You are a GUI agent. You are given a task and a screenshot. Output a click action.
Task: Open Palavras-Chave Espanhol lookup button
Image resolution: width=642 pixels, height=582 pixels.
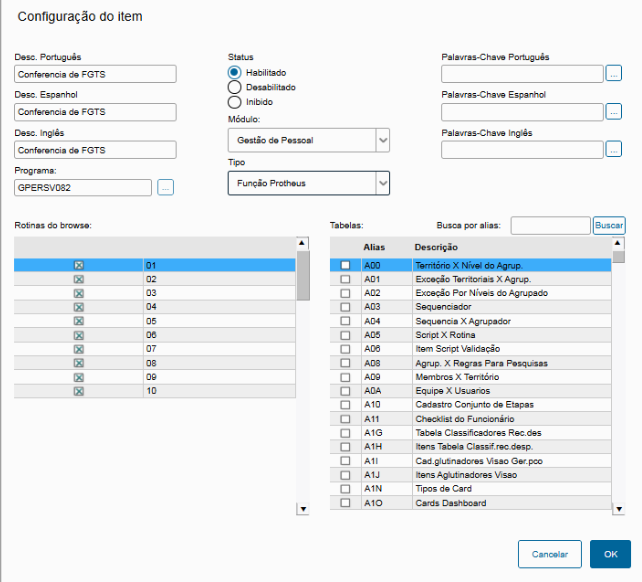613,111
